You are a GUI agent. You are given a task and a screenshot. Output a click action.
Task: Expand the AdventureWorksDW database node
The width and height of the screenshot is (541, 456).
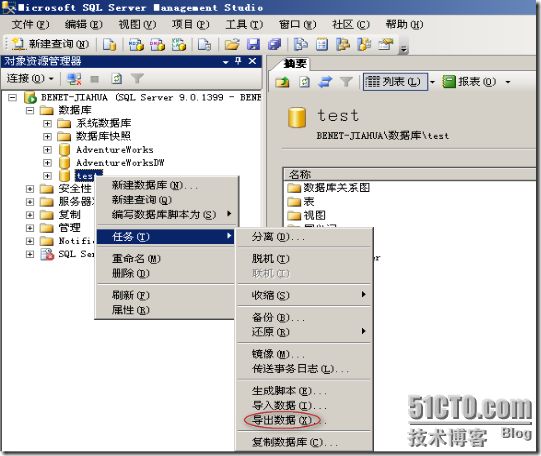(47, 163)
